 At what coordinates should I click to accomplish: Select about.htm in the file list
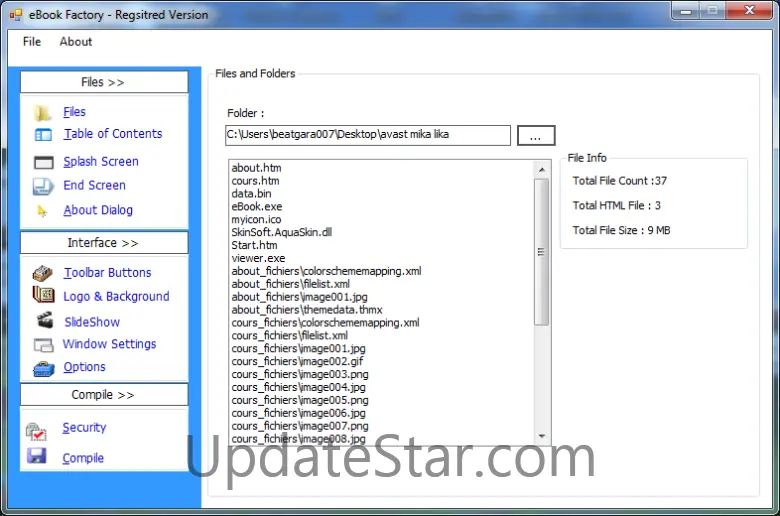pyautogui.click(x=256, y=168)
